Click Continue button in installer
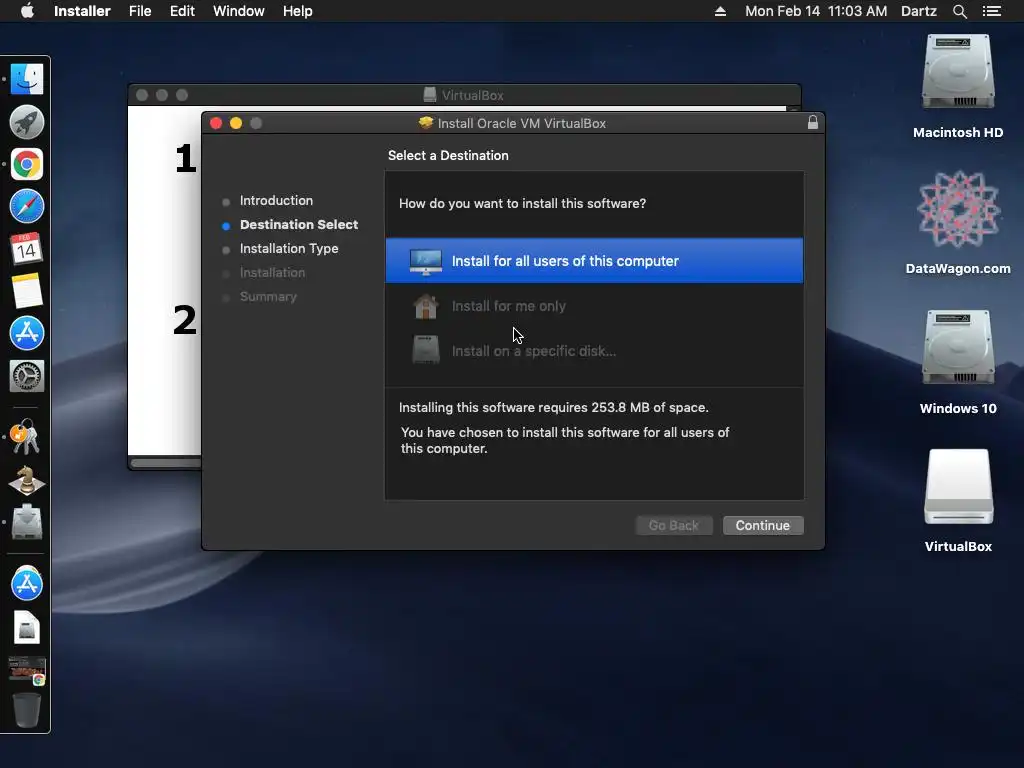 coord(763,525)
